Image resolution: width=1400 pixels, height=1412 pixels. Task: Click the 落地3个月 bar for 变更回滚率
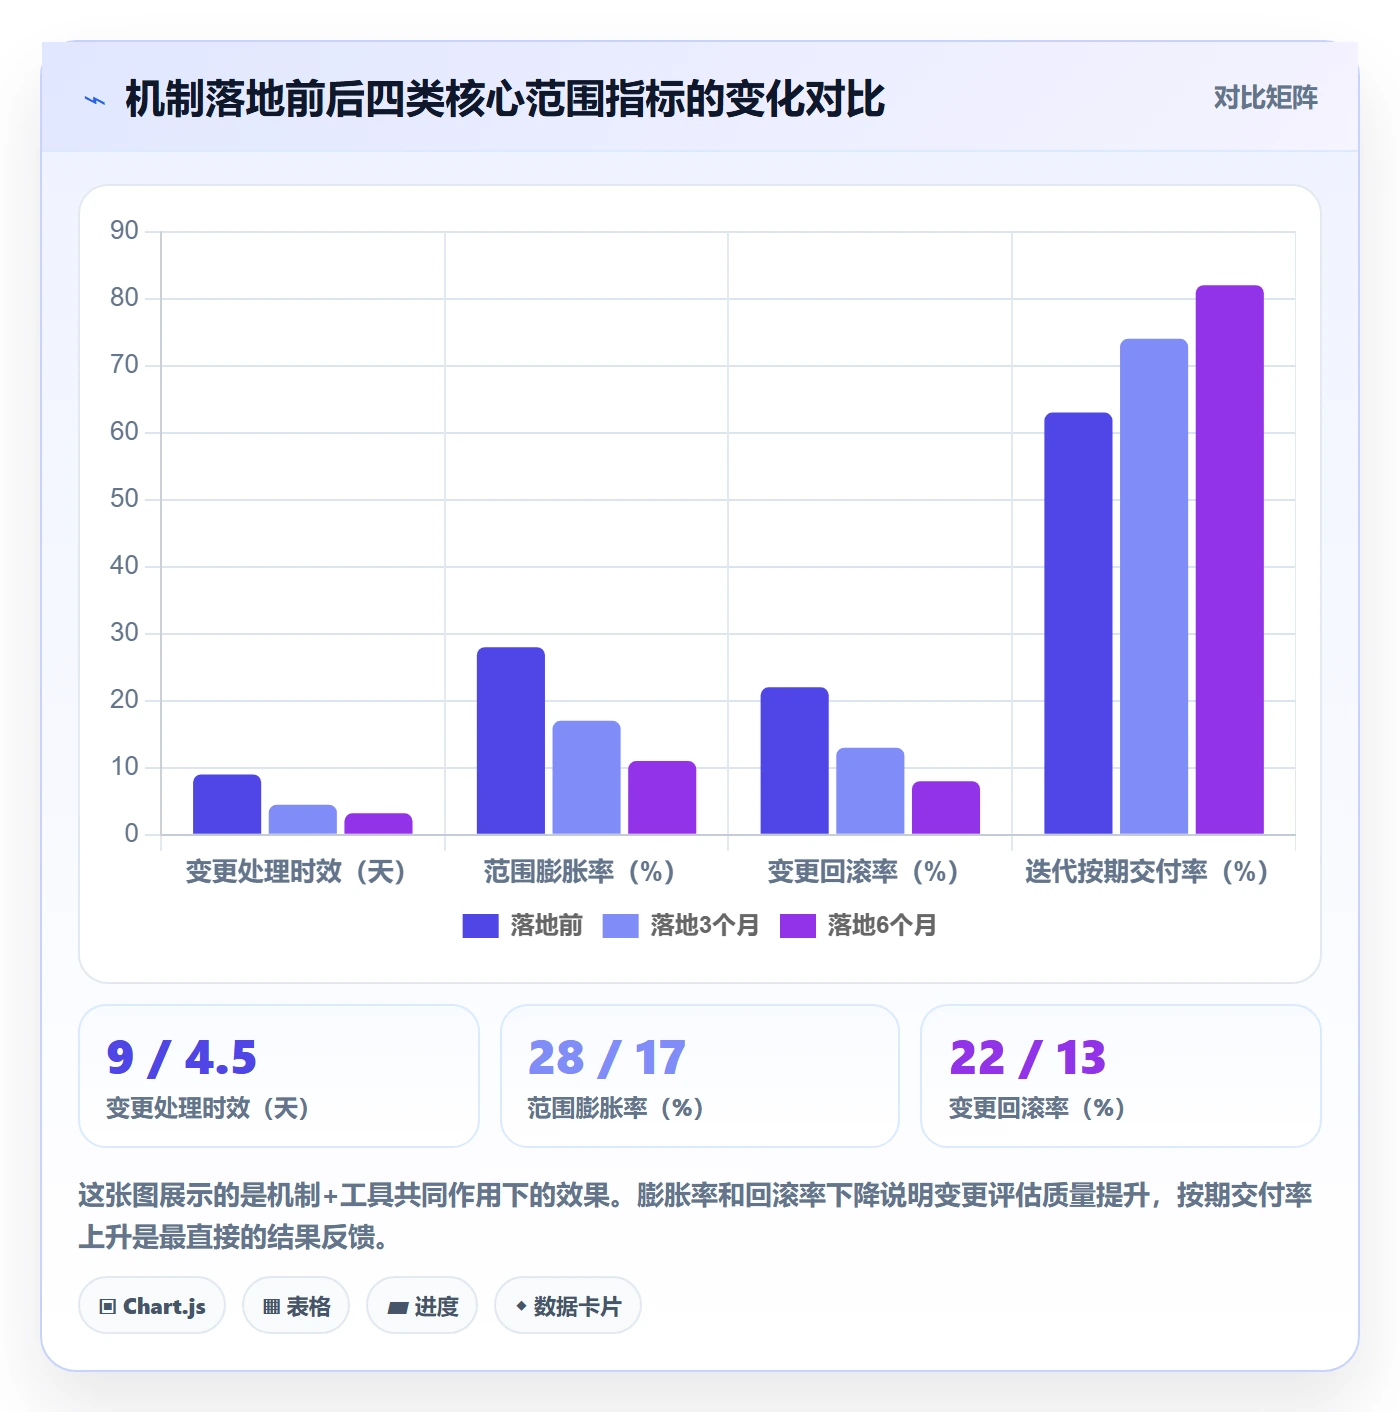(x=870, y=791)
